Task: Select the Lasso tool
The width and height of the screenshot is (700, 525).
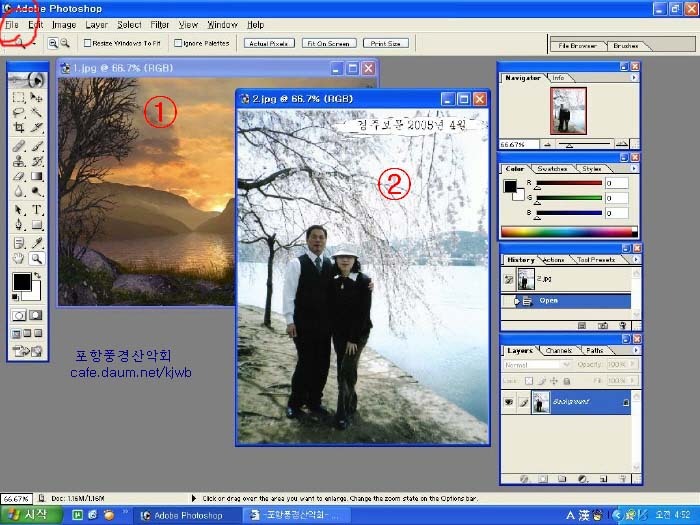Action: coord(19,112)
